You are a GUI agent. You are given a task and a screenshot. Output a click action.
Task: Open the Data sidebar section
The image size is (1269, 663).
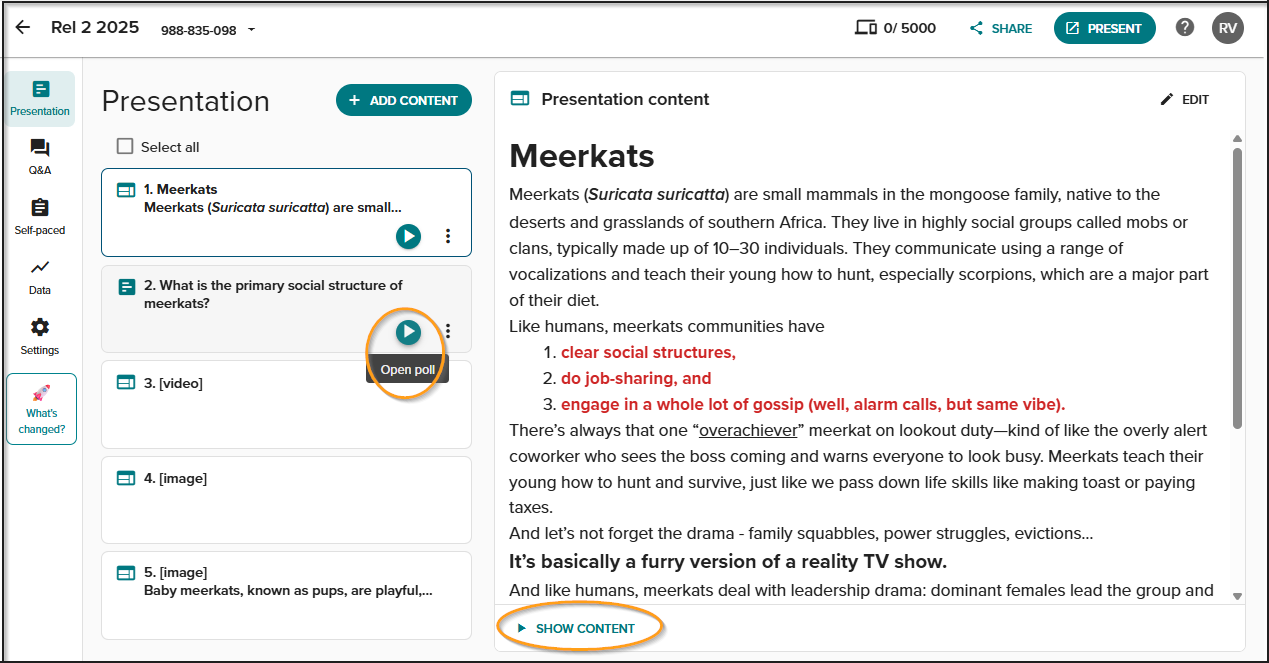point(40,277)
